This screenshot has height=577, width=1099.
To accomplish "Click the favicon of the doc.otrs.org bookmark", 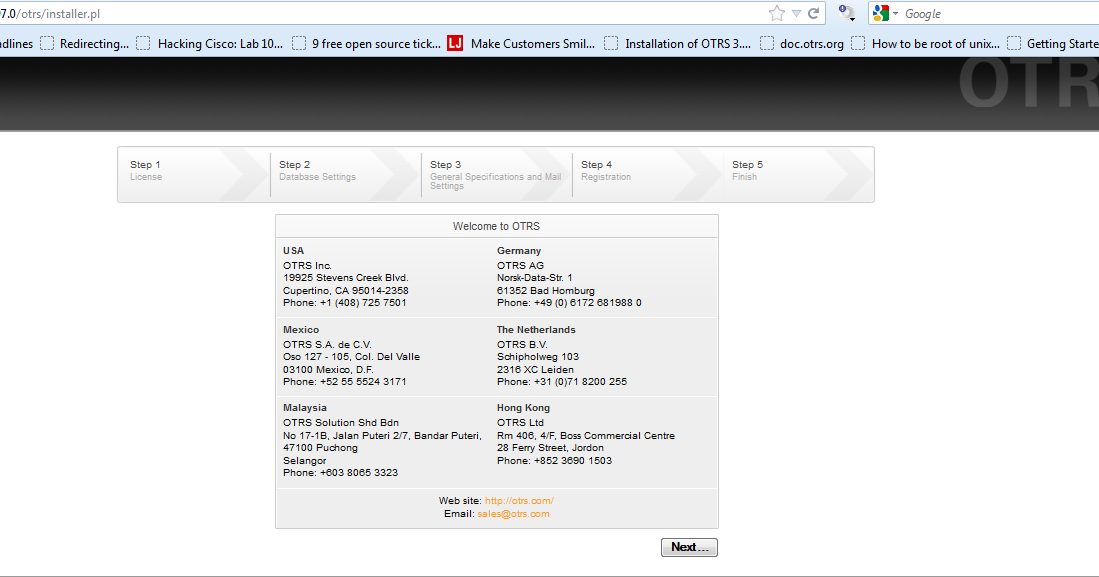I will click(x=766, y=43).
